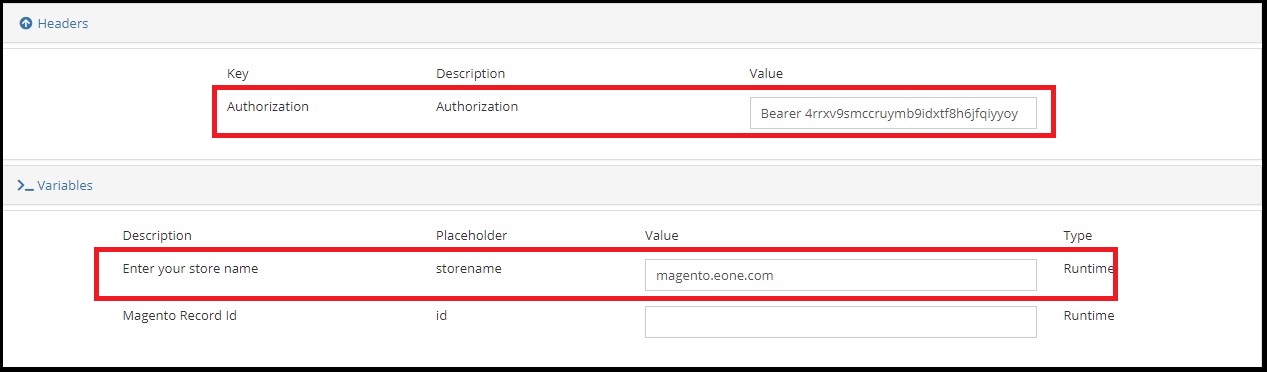Click the Key column heading
The height and width of the screenshot is (372, 1267).
(x=238, y=73)
